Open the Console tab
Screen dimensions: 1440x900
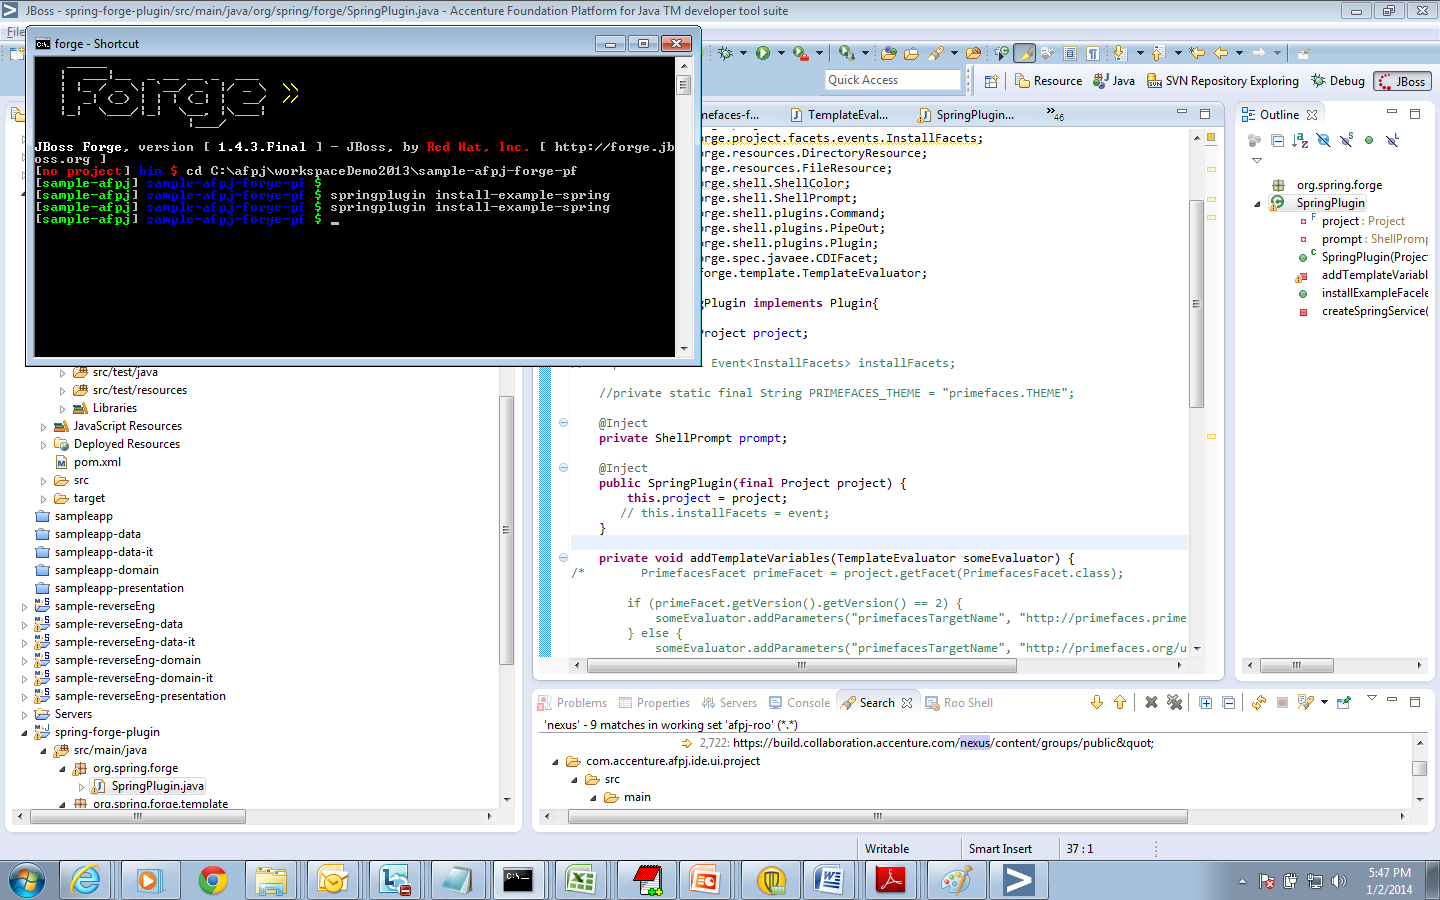(x=799, y=703)
